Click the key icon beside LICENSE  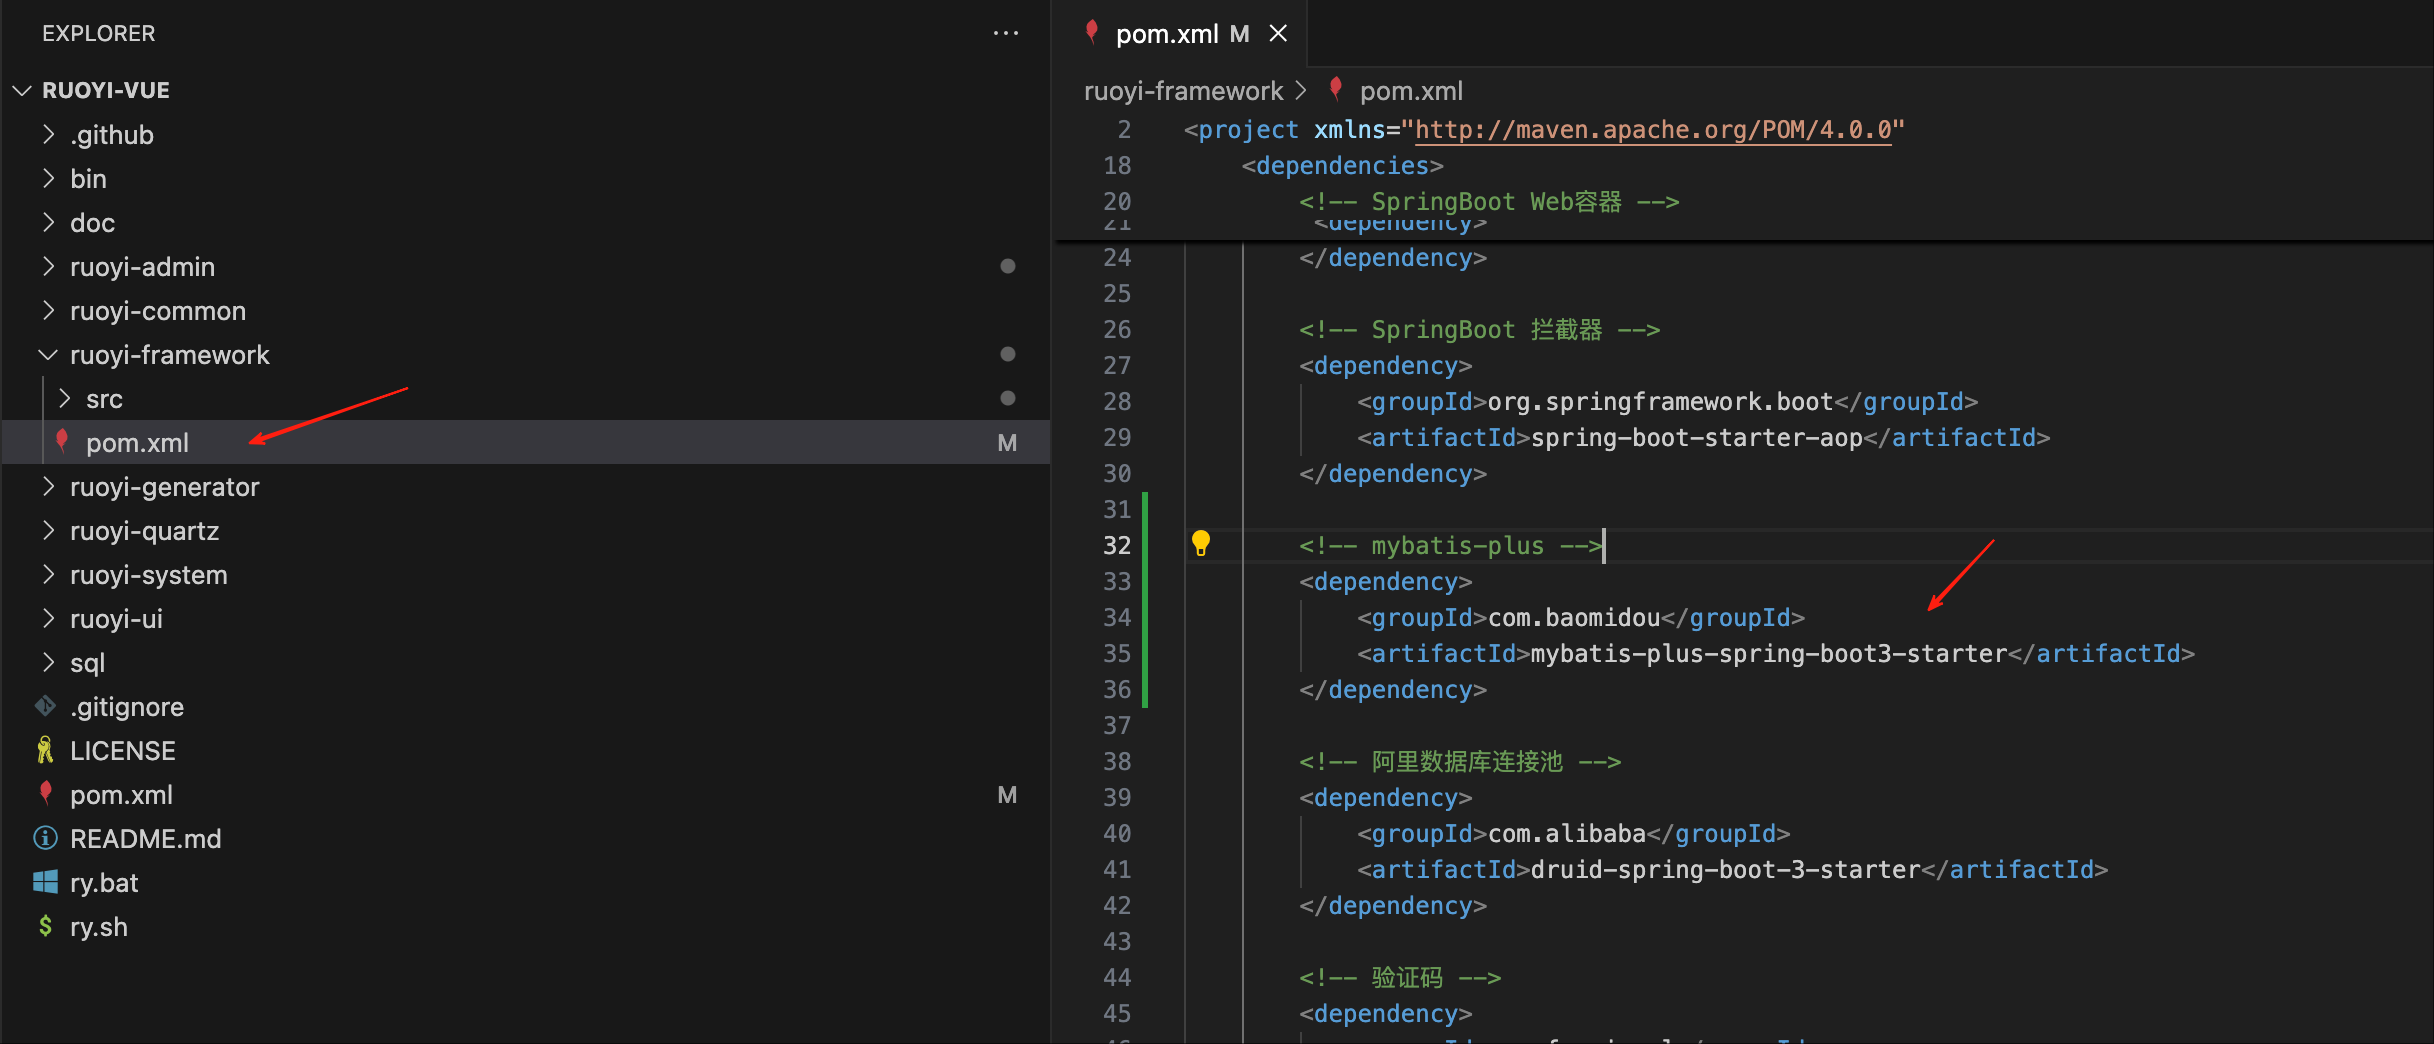(x=45, y=750)
